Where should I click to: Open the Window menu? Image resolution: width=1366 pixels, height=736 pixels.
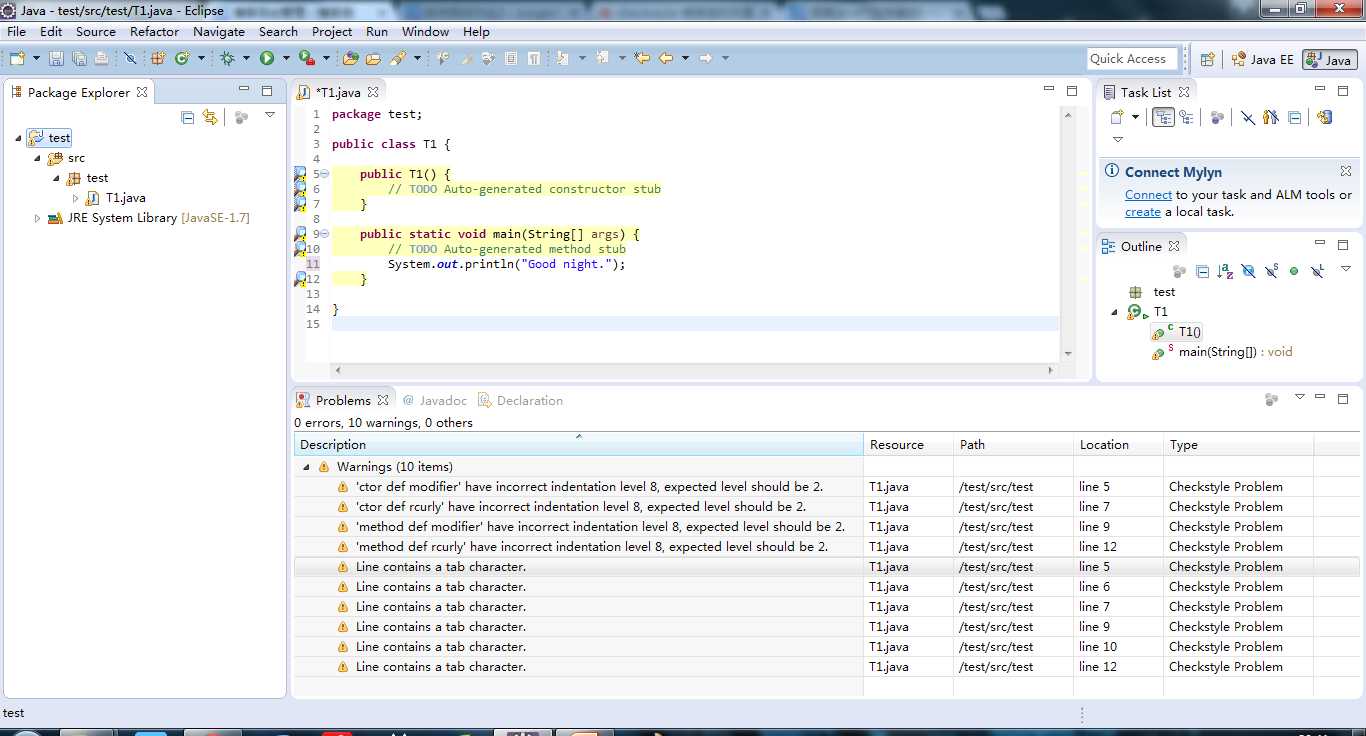[426, 31]
